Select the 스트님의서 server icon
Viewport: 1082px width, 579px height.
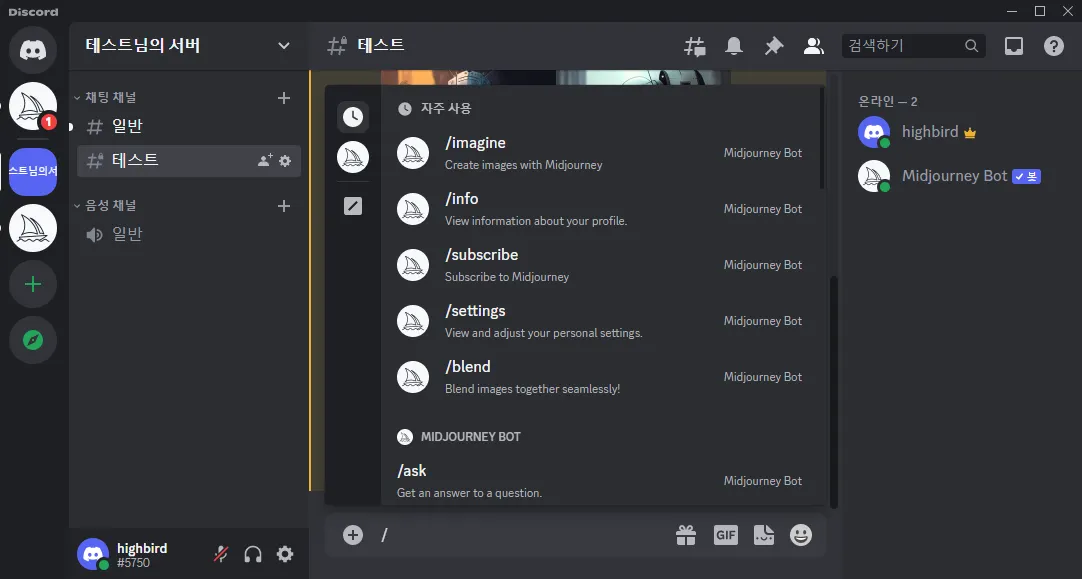click(x=32, y=171)
